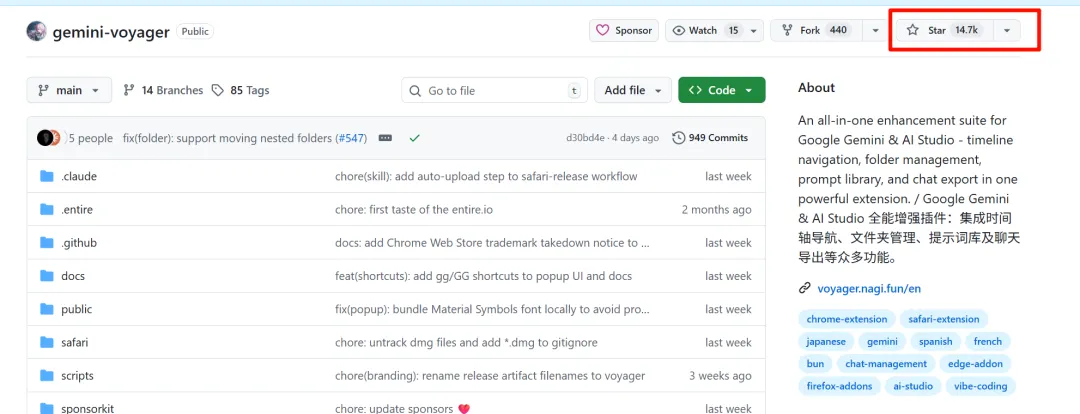This screenshot has width=1080, height=414.
Task: Click the '2 months ago' timestamp for .entire
Action: click(717, 209)
